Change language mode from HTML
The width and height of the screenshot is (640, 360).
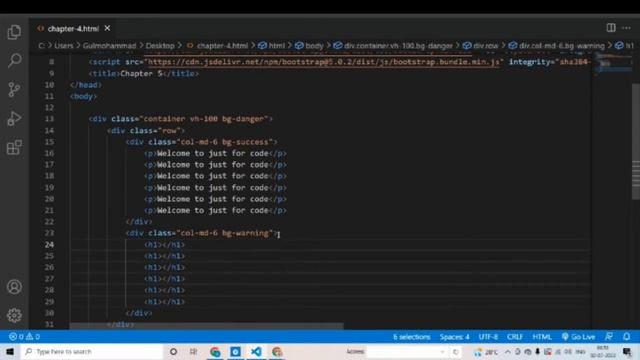[x=542, y=337]
